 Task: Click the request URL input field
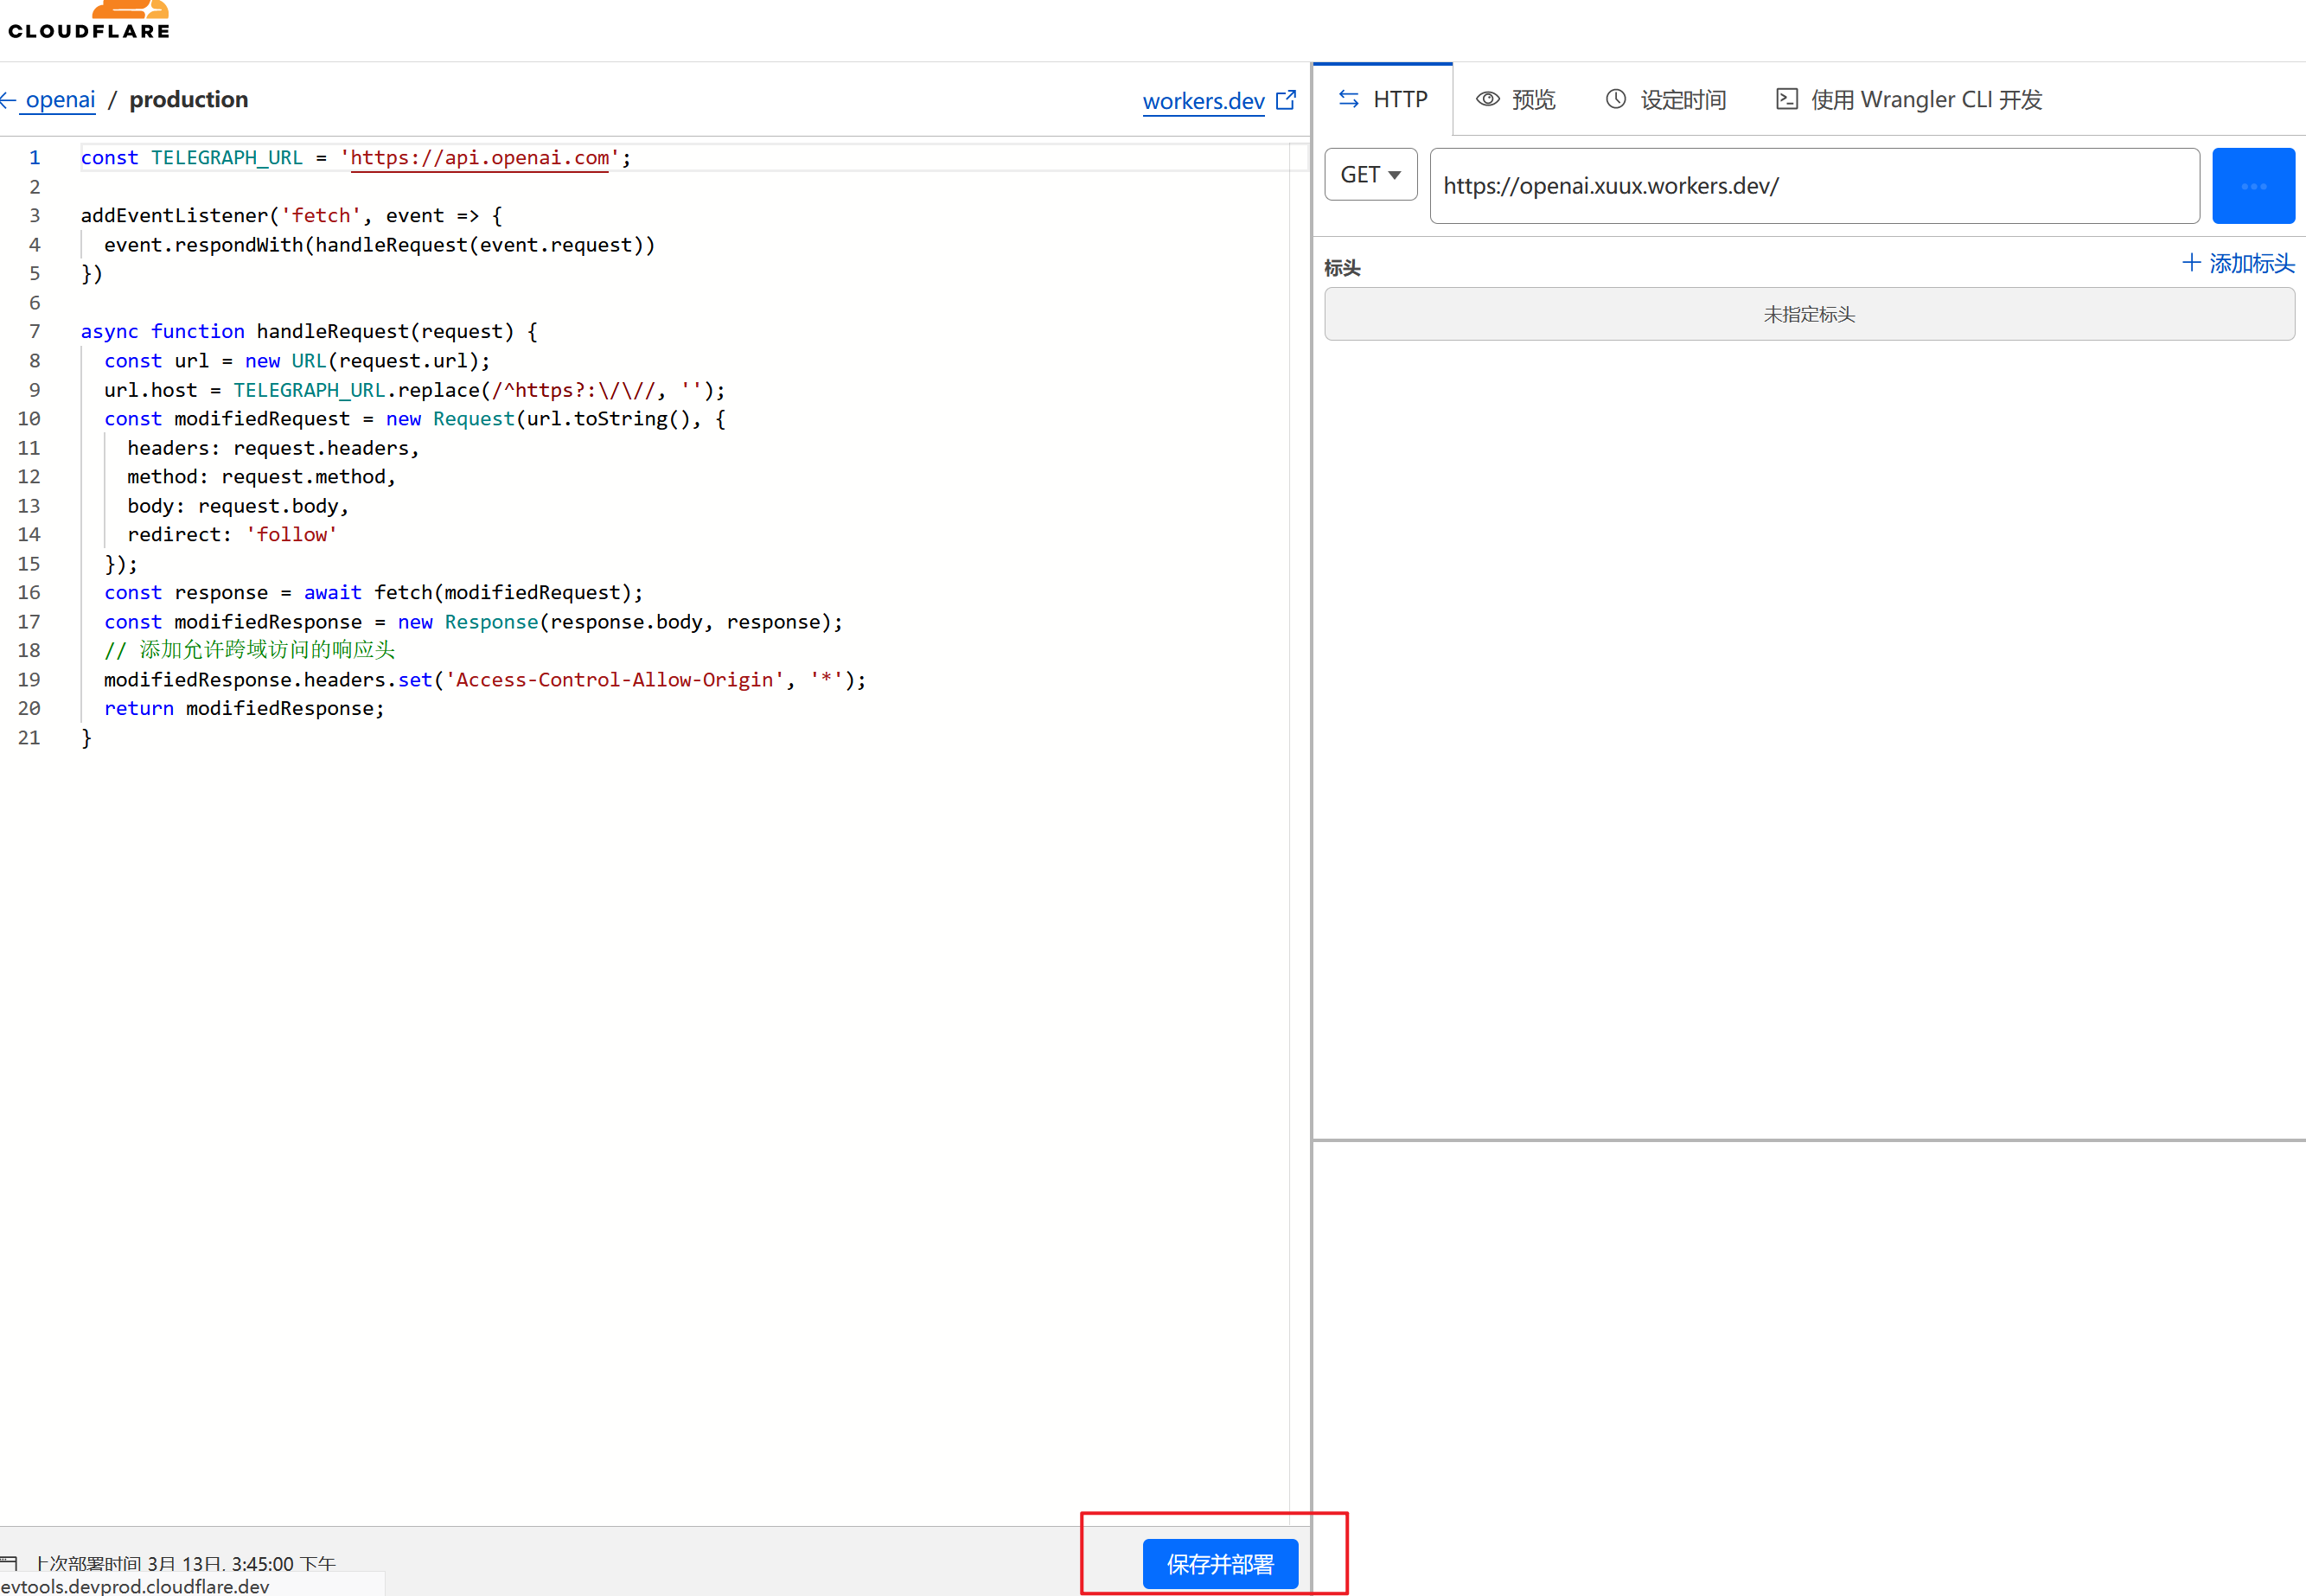(x=1814, y=186)
